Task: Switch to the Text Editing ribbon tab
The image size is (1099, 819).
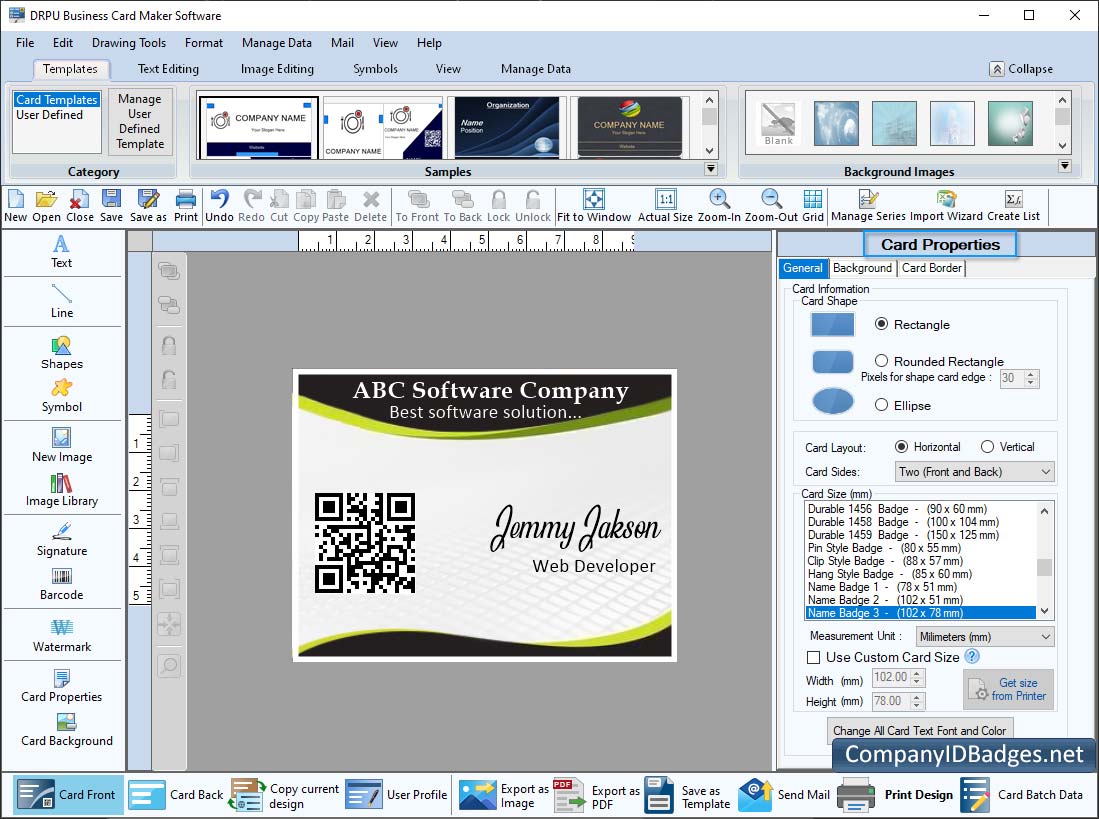Action: [x=168, y=69]
